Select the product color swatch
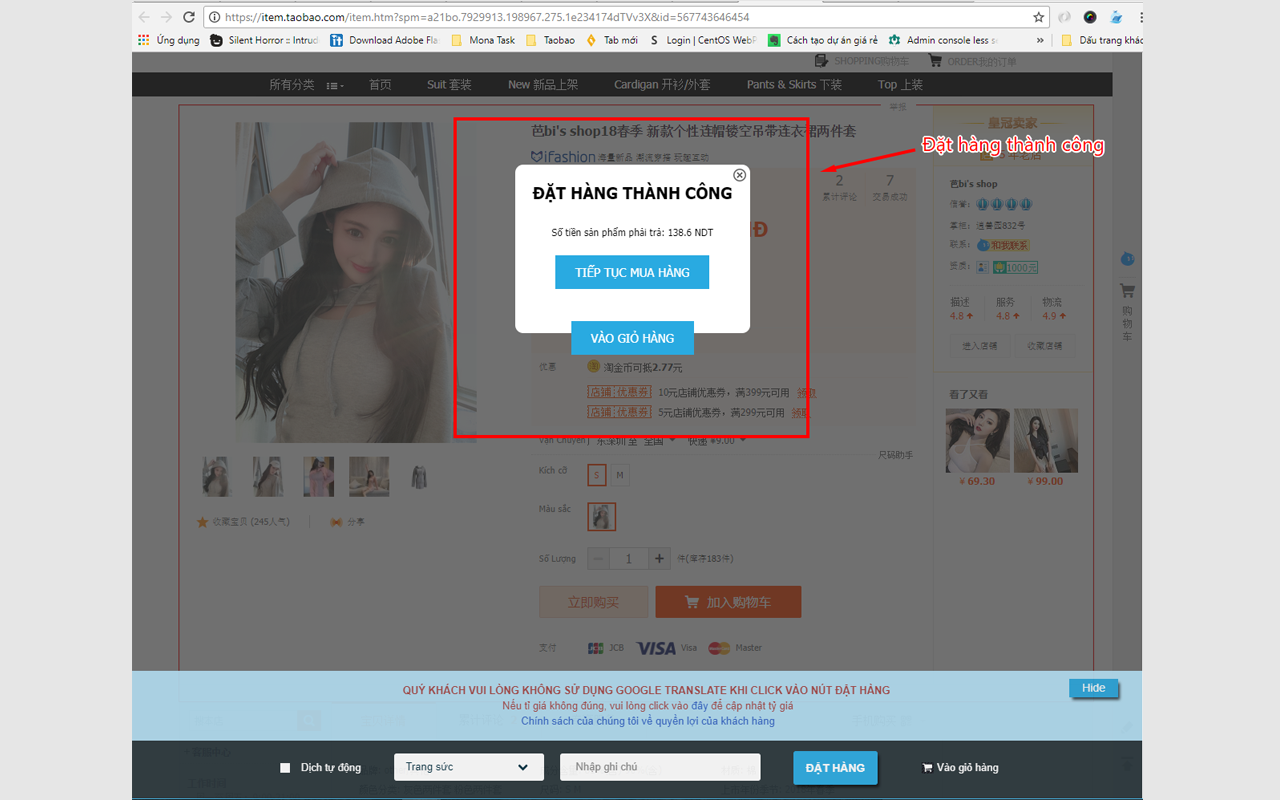This screenshot has width=1280, height=800. (x=602, y=516)
